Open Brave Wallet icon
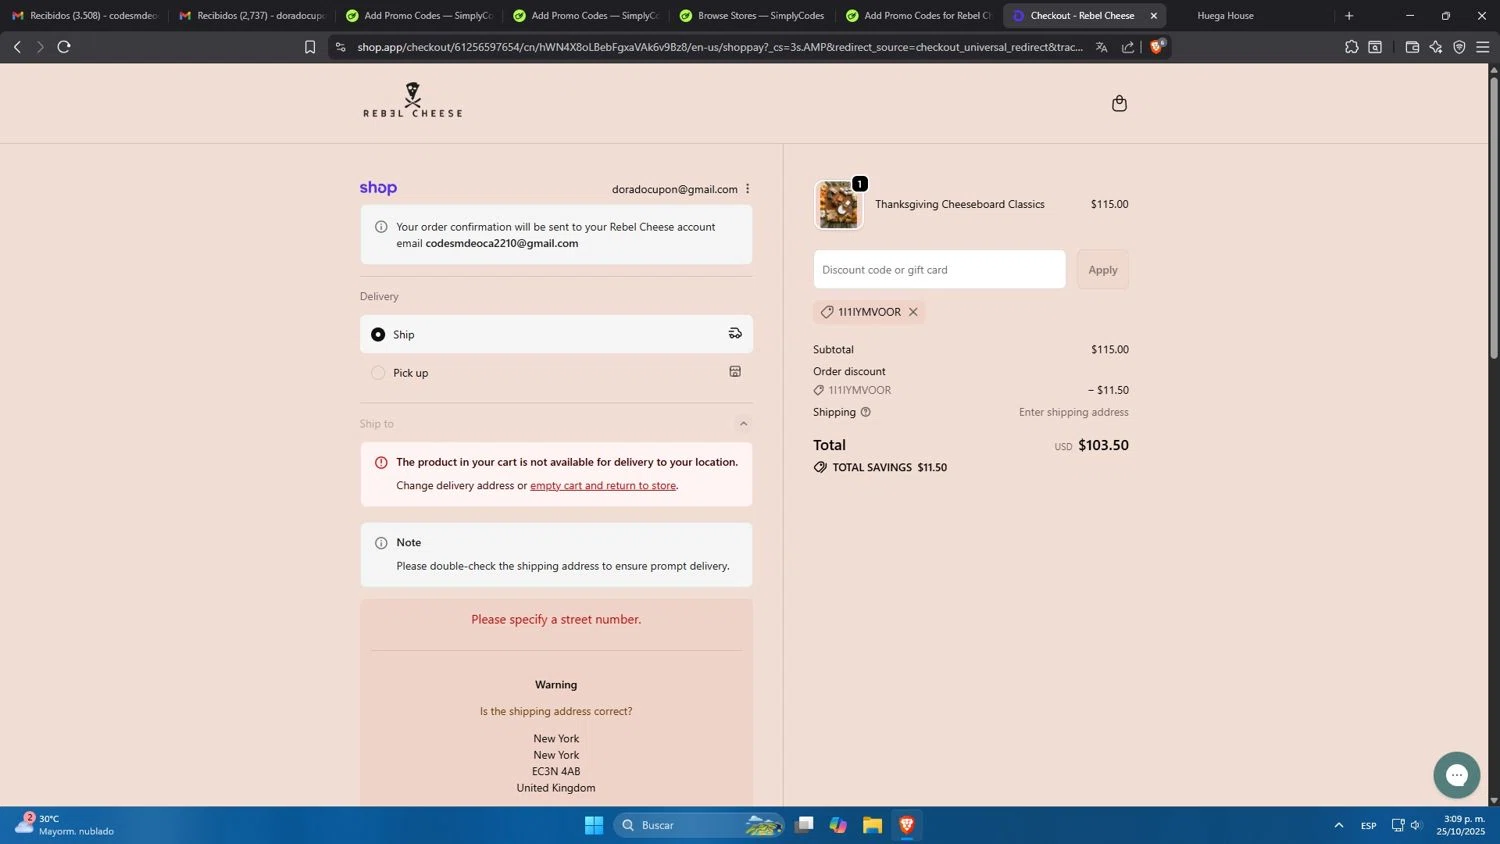Screen dimensions: 1500x844 coord(1412,47)
